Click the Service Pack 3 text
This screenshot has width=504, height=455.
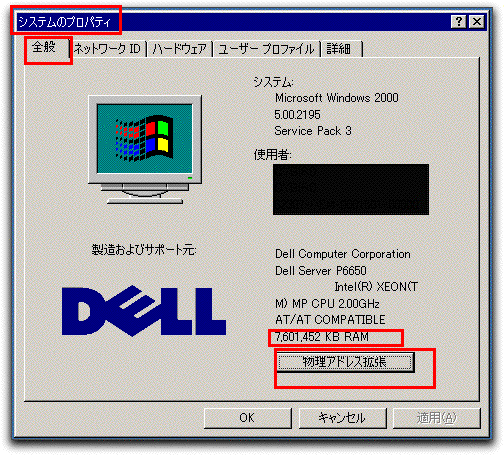click(x=313, y=131)
